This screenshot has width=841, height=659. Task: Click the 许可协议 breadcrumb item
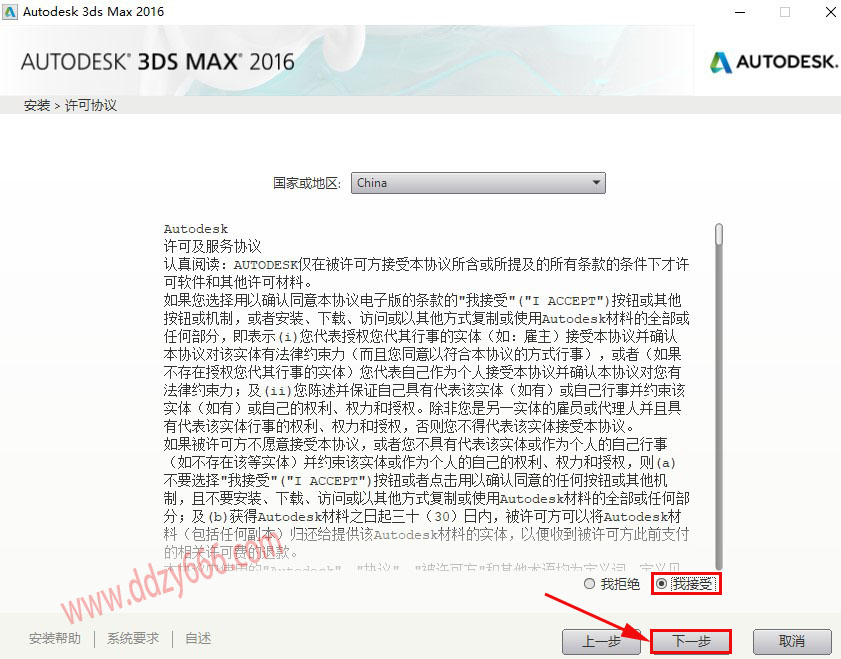click(91, 105)
